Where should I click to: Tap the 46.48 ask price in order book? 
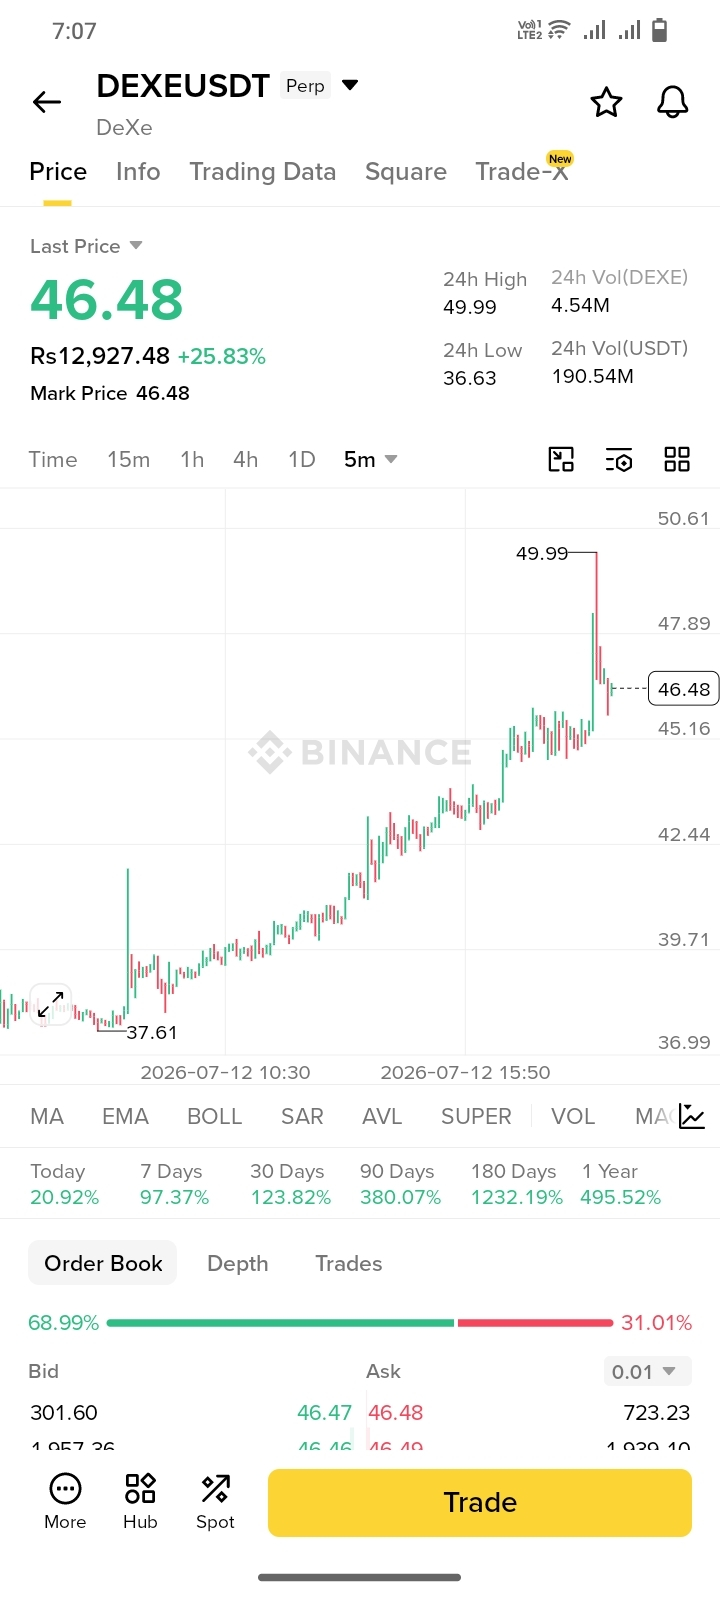coord(396,1413)
